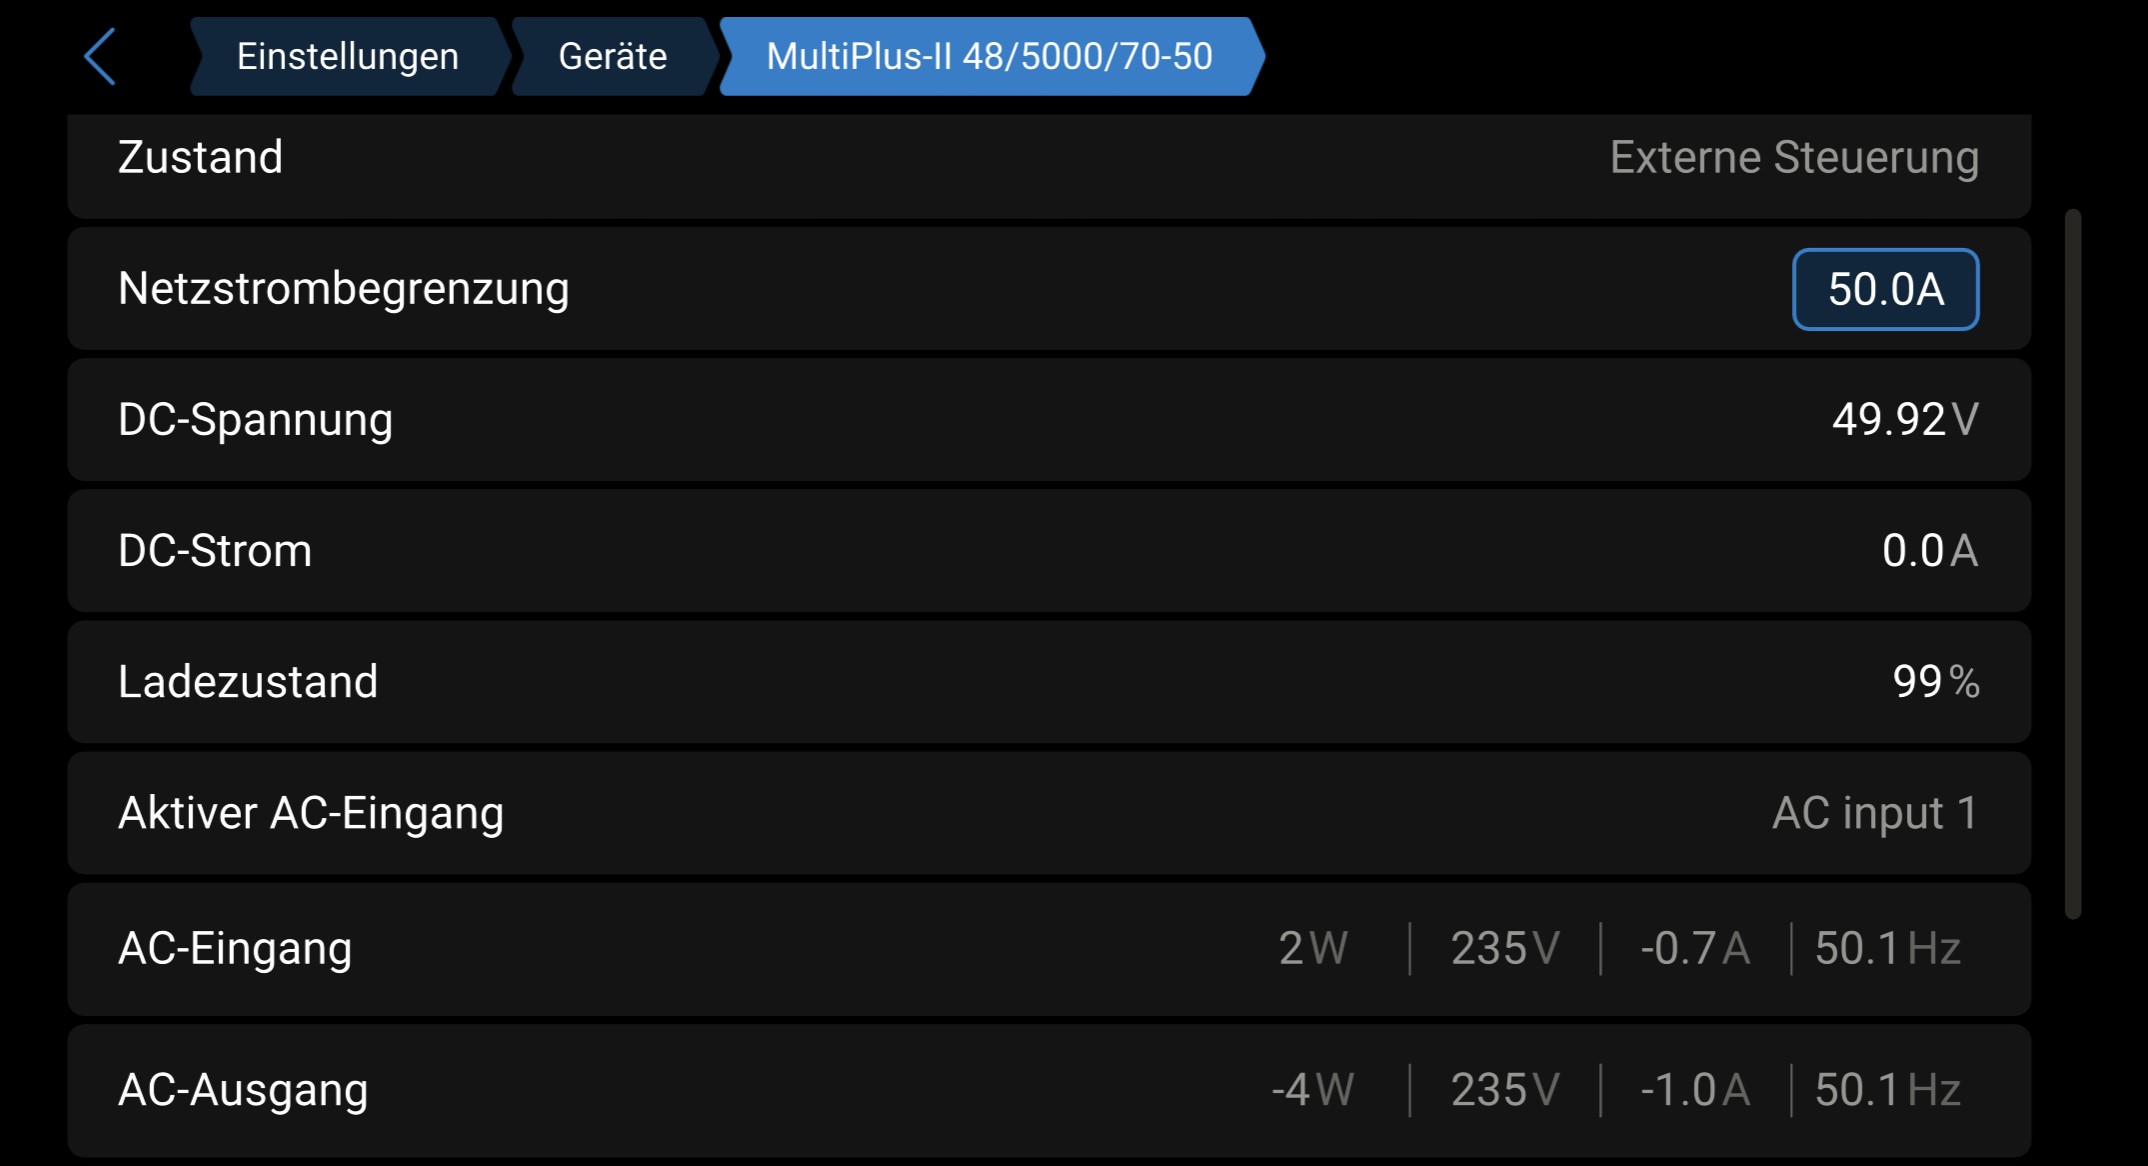Screen dimensions: 2148x1166
Task: Select the Netzstrombegrenzung label
Action: [343, 289]
